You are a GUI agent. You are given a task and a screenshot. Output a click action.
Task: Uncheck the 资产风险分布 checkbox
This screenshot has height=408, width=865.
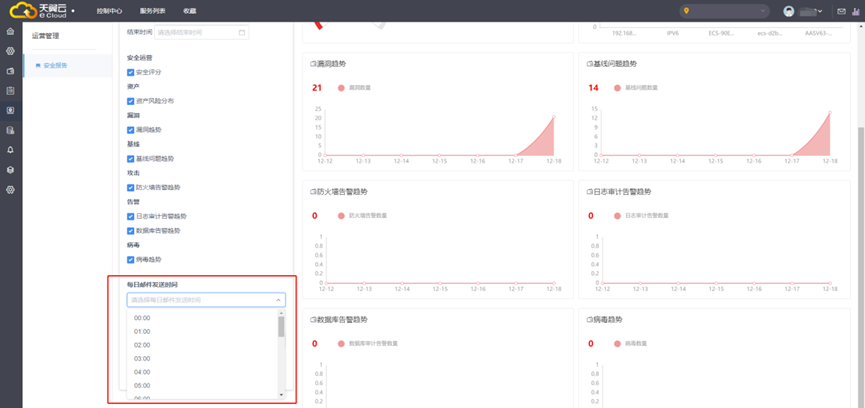[131, 101]
